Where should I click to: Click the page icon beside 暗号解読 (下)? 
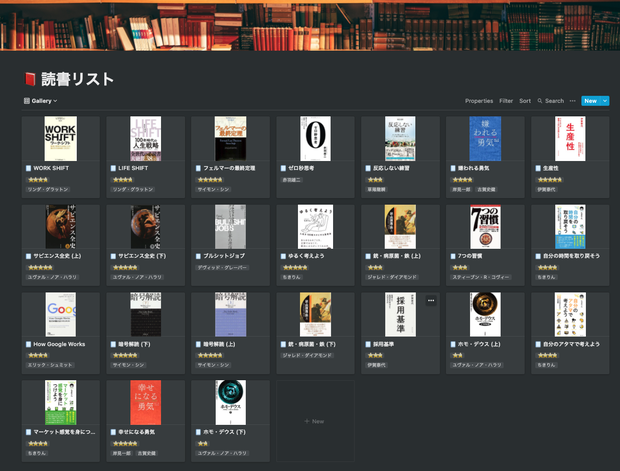(113, 344)
